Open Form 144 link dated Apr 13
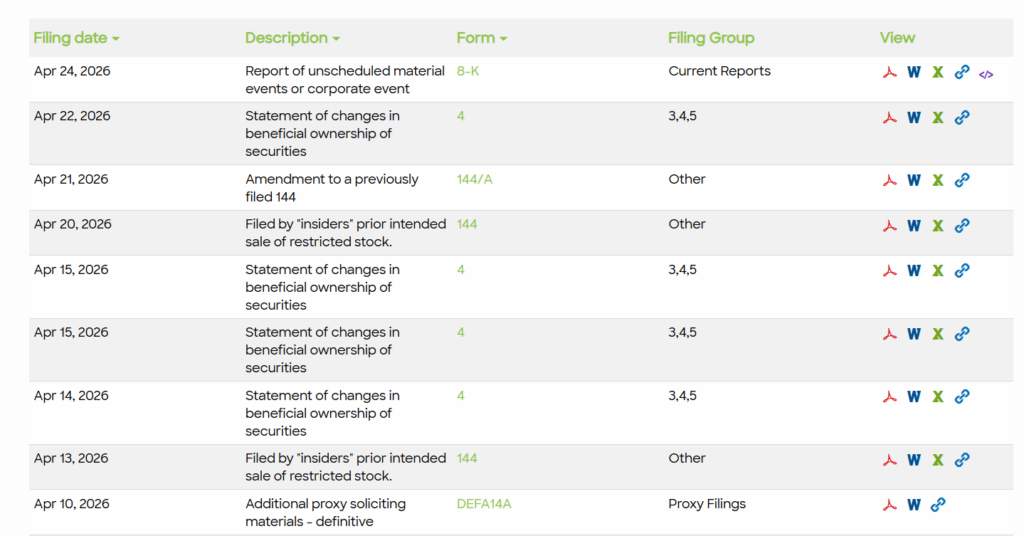This screenshot has width=1024, height=536. [467, 458]
